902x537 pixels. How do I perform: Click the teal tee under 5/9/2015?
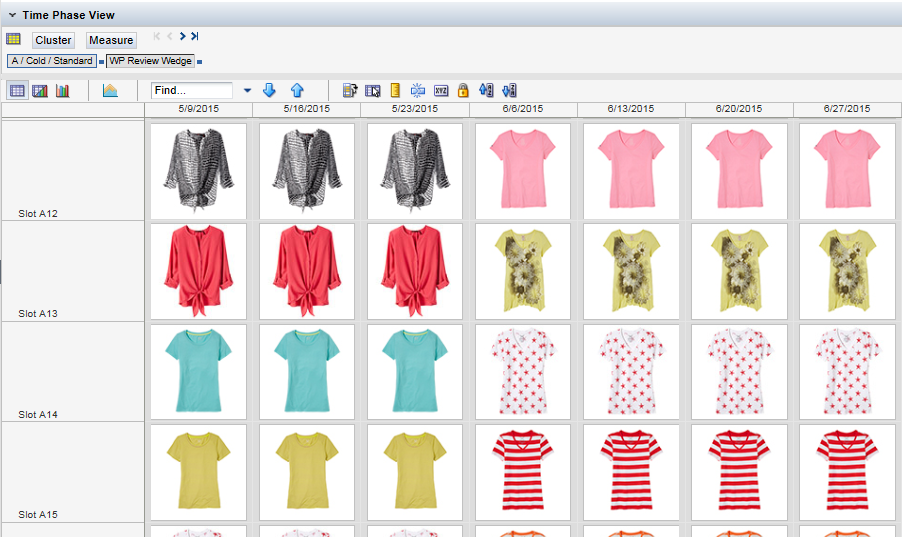tap(198, 372)
